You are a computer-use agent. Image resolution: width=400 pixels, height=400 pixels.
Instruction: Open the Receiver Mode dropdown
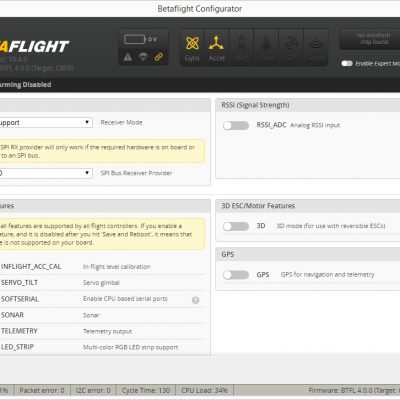46,122
